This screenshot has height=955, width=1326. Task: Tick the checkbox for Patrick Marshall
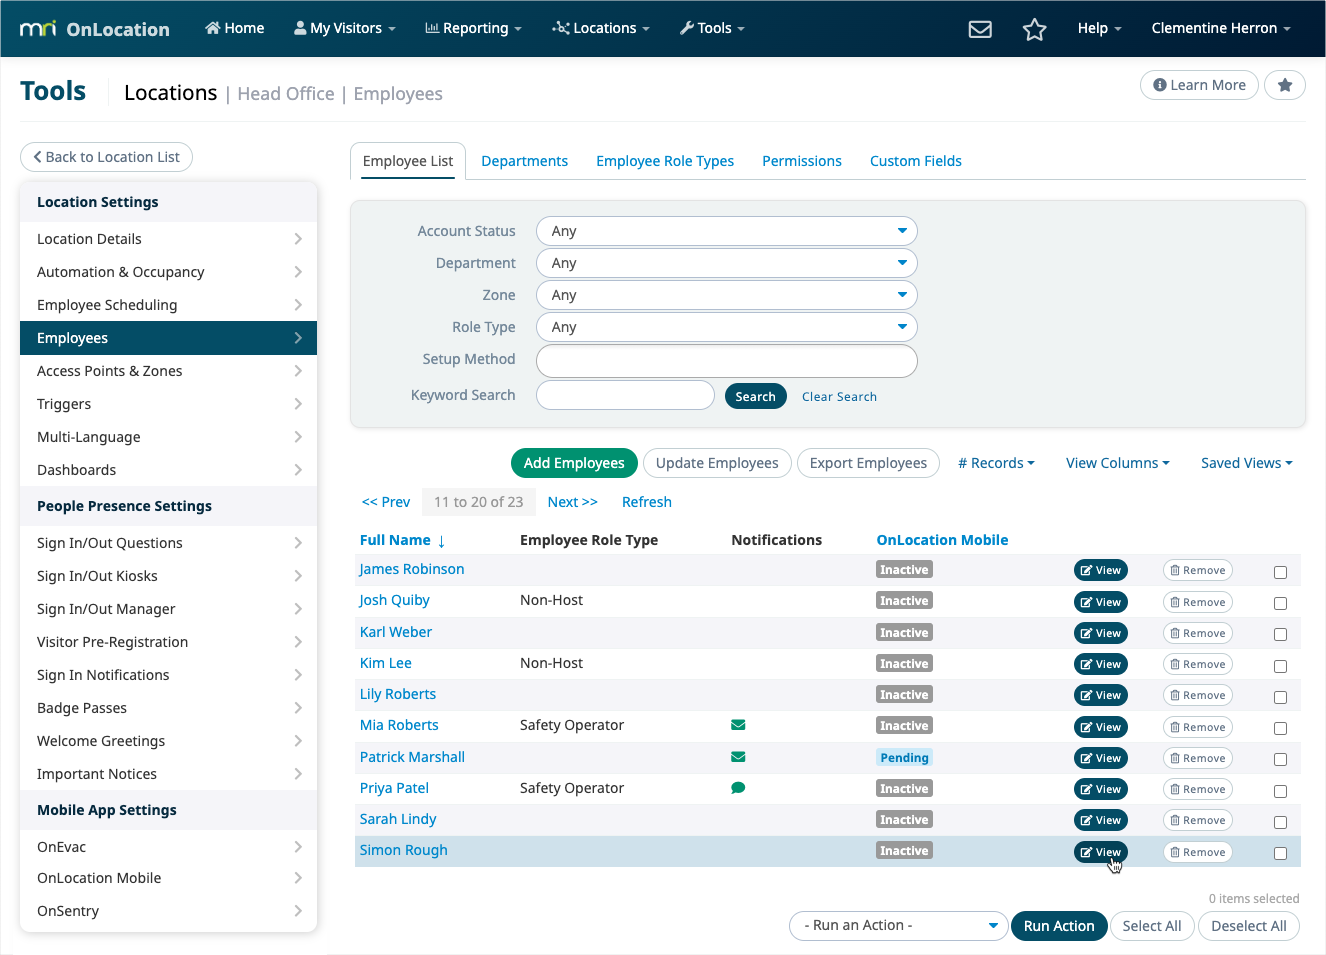pyautogui.click(x=1280, y=759)
